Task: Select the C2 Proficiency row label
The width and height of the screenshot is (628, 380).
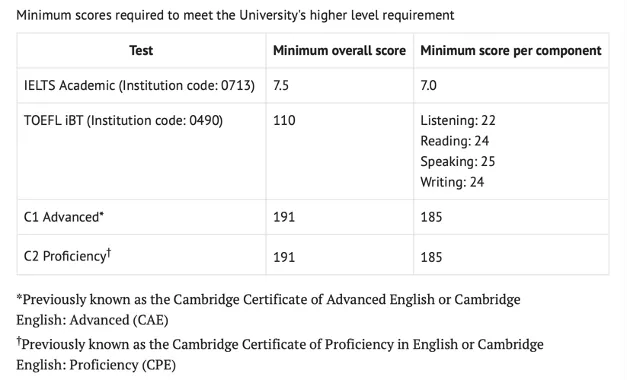Action: click(67, 255)
